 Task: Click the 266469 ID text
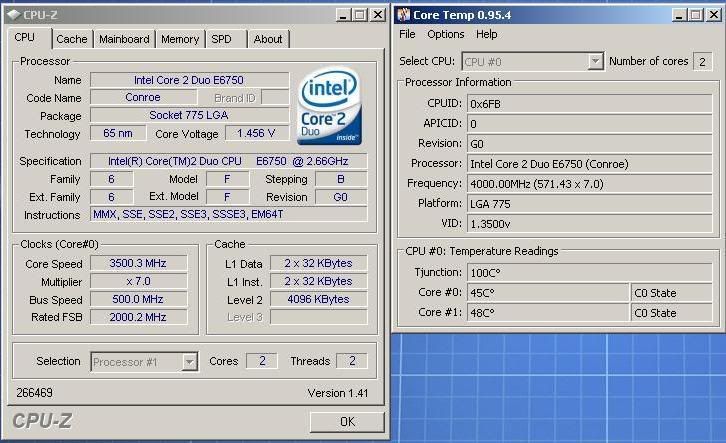pos(34,393)
